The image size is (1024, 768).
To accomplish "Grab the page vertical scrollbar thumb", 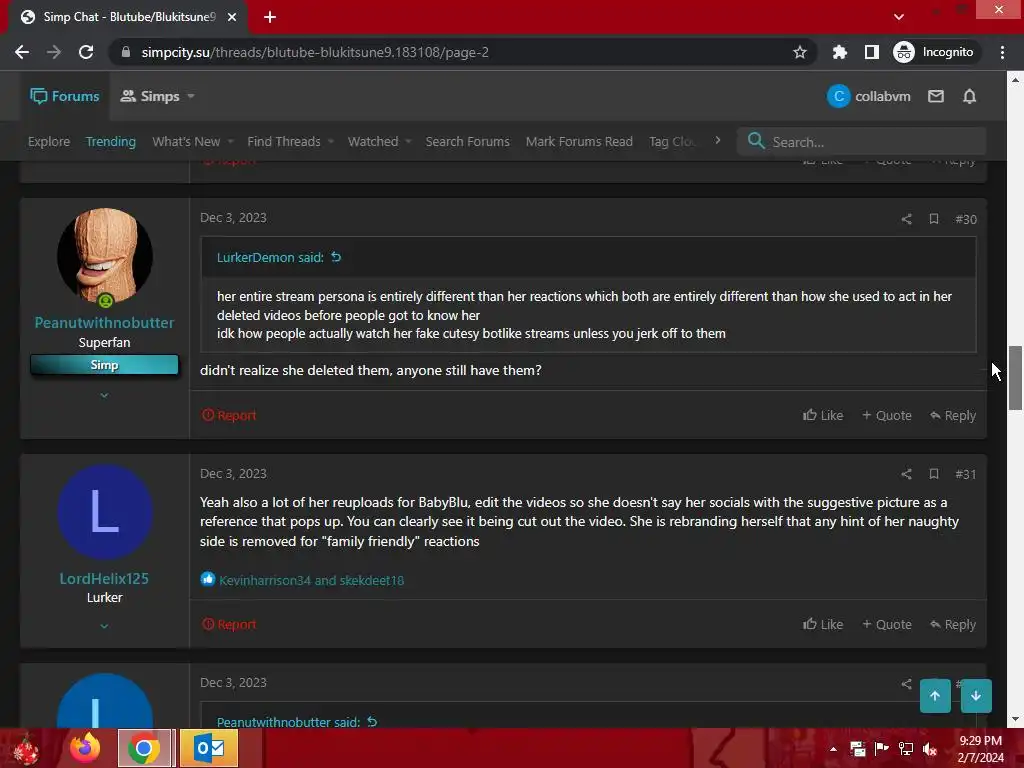I will 1015,378.
